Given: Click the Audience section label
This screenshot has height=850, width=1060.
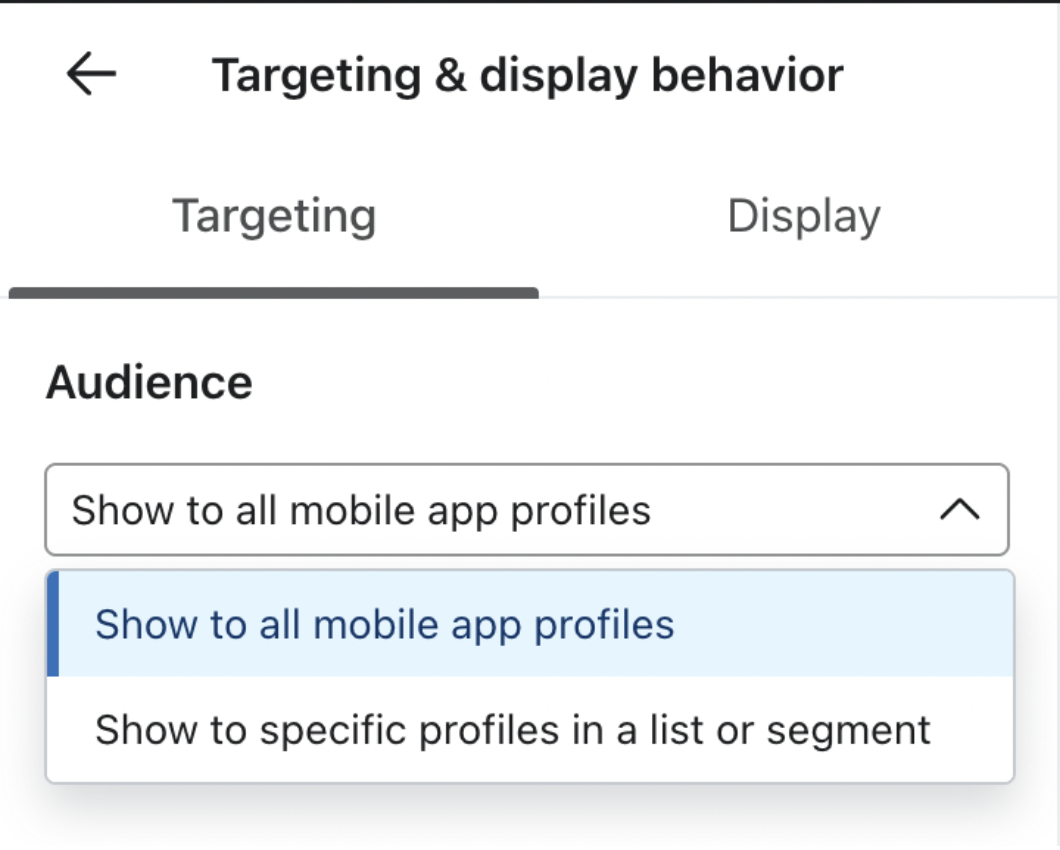Looking at the screenshot, I should 147,382.
